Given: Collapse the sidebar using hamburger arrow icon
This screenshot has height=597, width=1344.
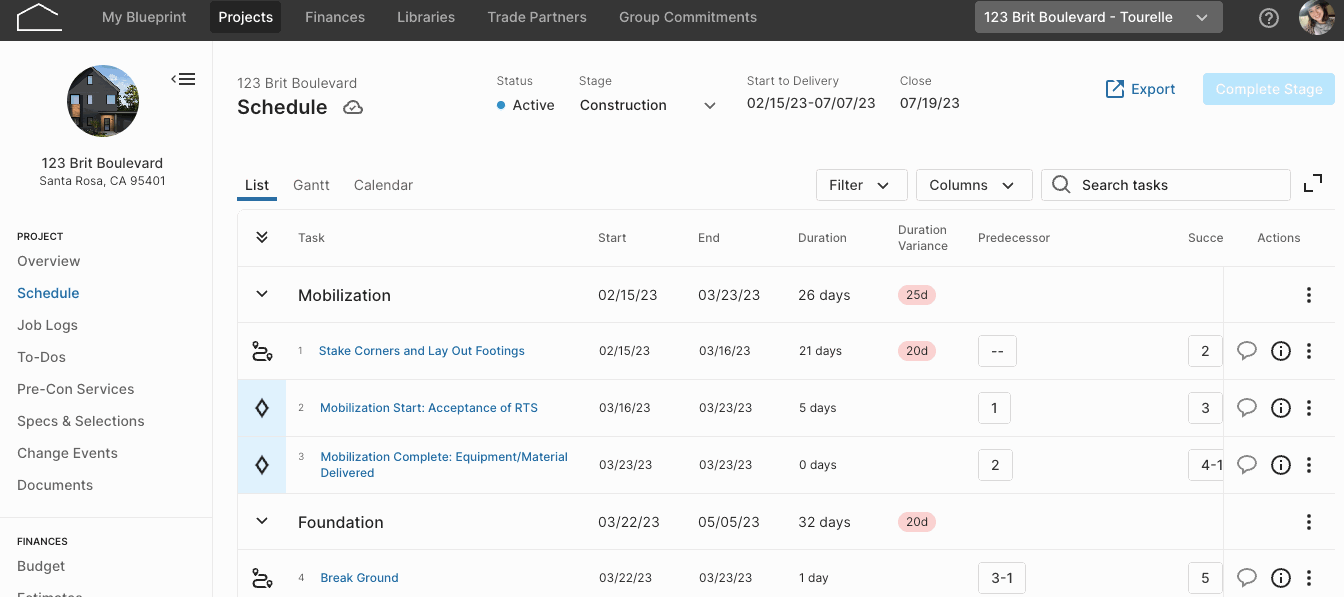Looking at the screenshot, I should (x=183, y=79).
